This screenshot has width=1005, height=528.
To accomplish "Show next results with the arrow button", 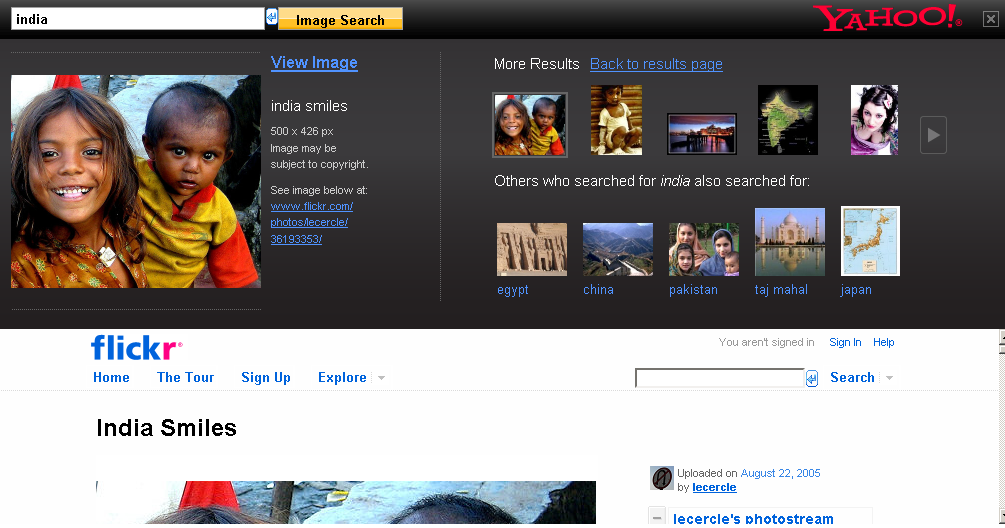I will 932,135.
